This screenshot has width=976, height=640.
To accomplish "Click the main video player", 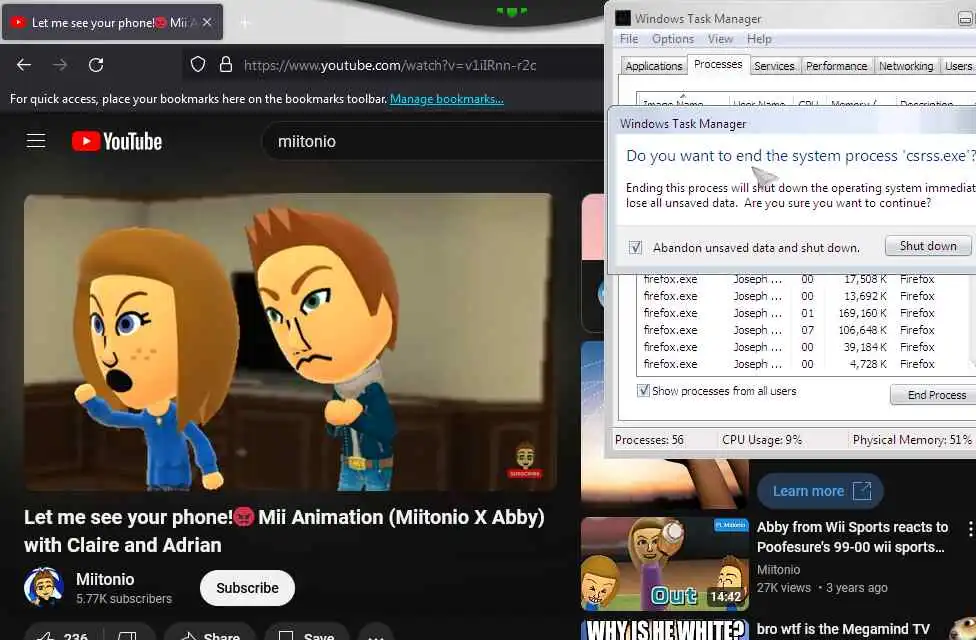I will pyautogui.click(x=288, y=342).
